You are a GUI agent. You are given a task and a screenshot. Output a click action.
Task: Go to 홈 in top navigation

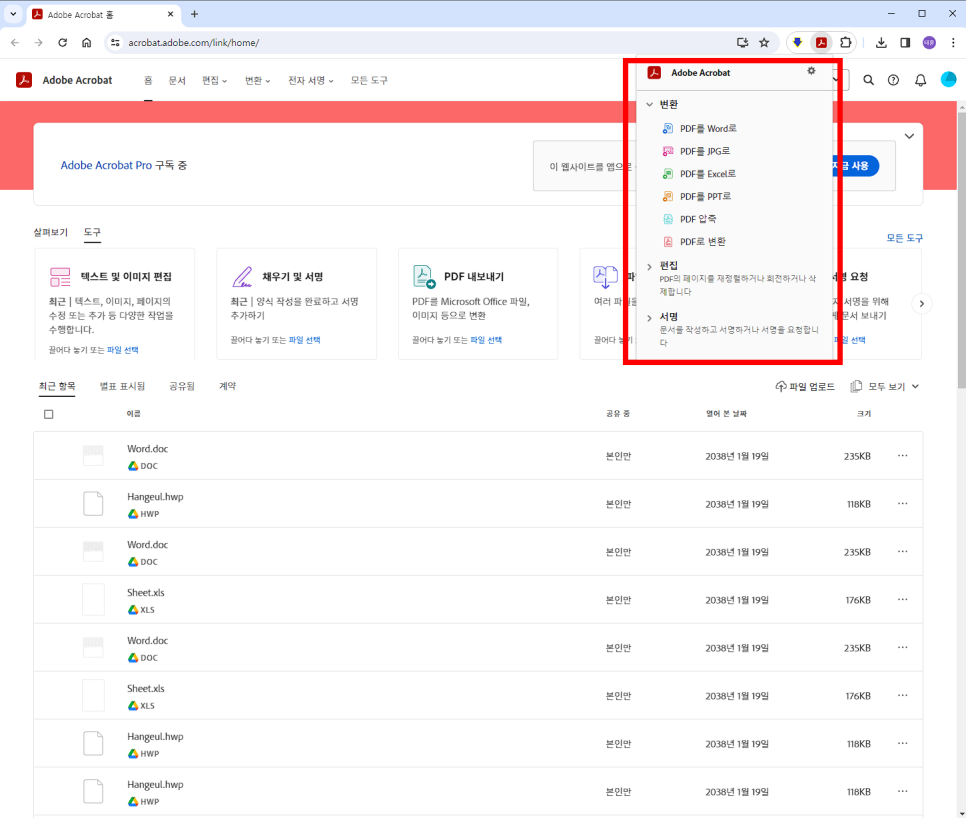148,80
